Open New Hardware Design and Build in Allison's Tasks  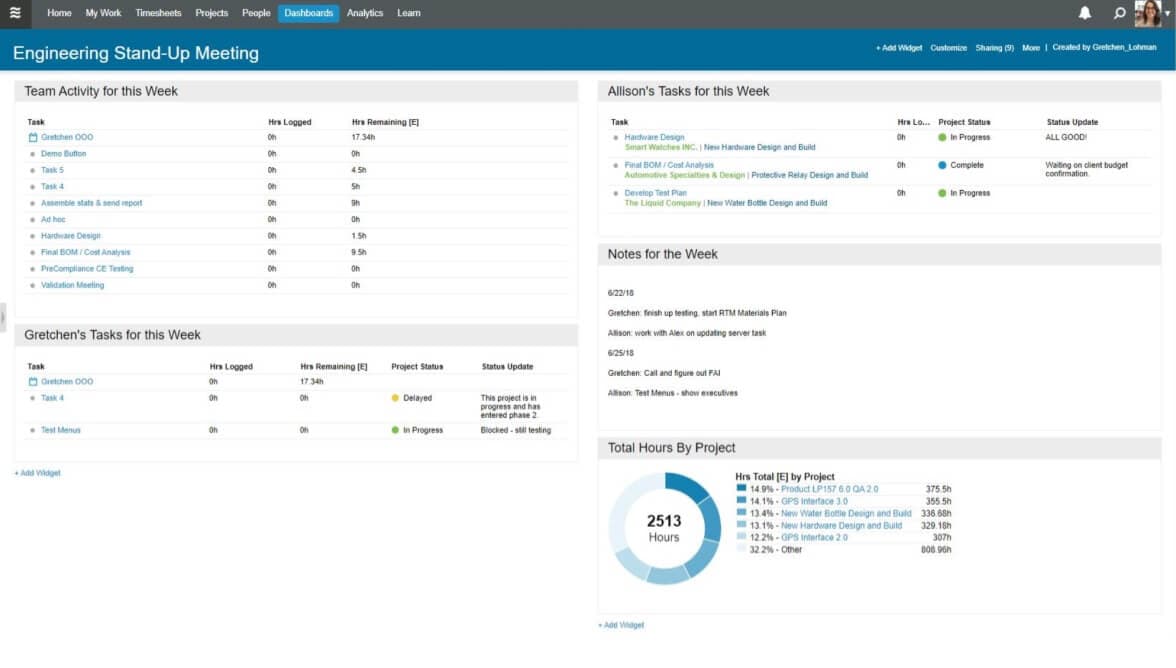click(759, 148)
